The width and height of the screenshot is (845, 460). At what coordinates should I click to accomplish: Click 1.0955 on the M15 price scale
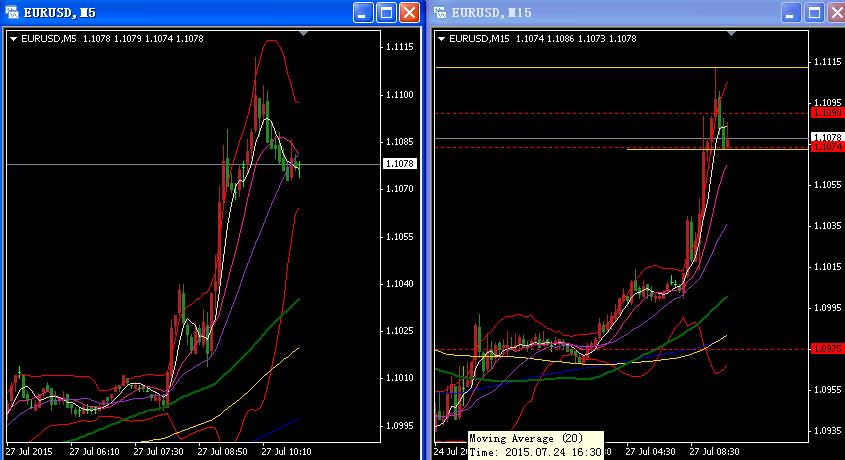click(828, 389)
